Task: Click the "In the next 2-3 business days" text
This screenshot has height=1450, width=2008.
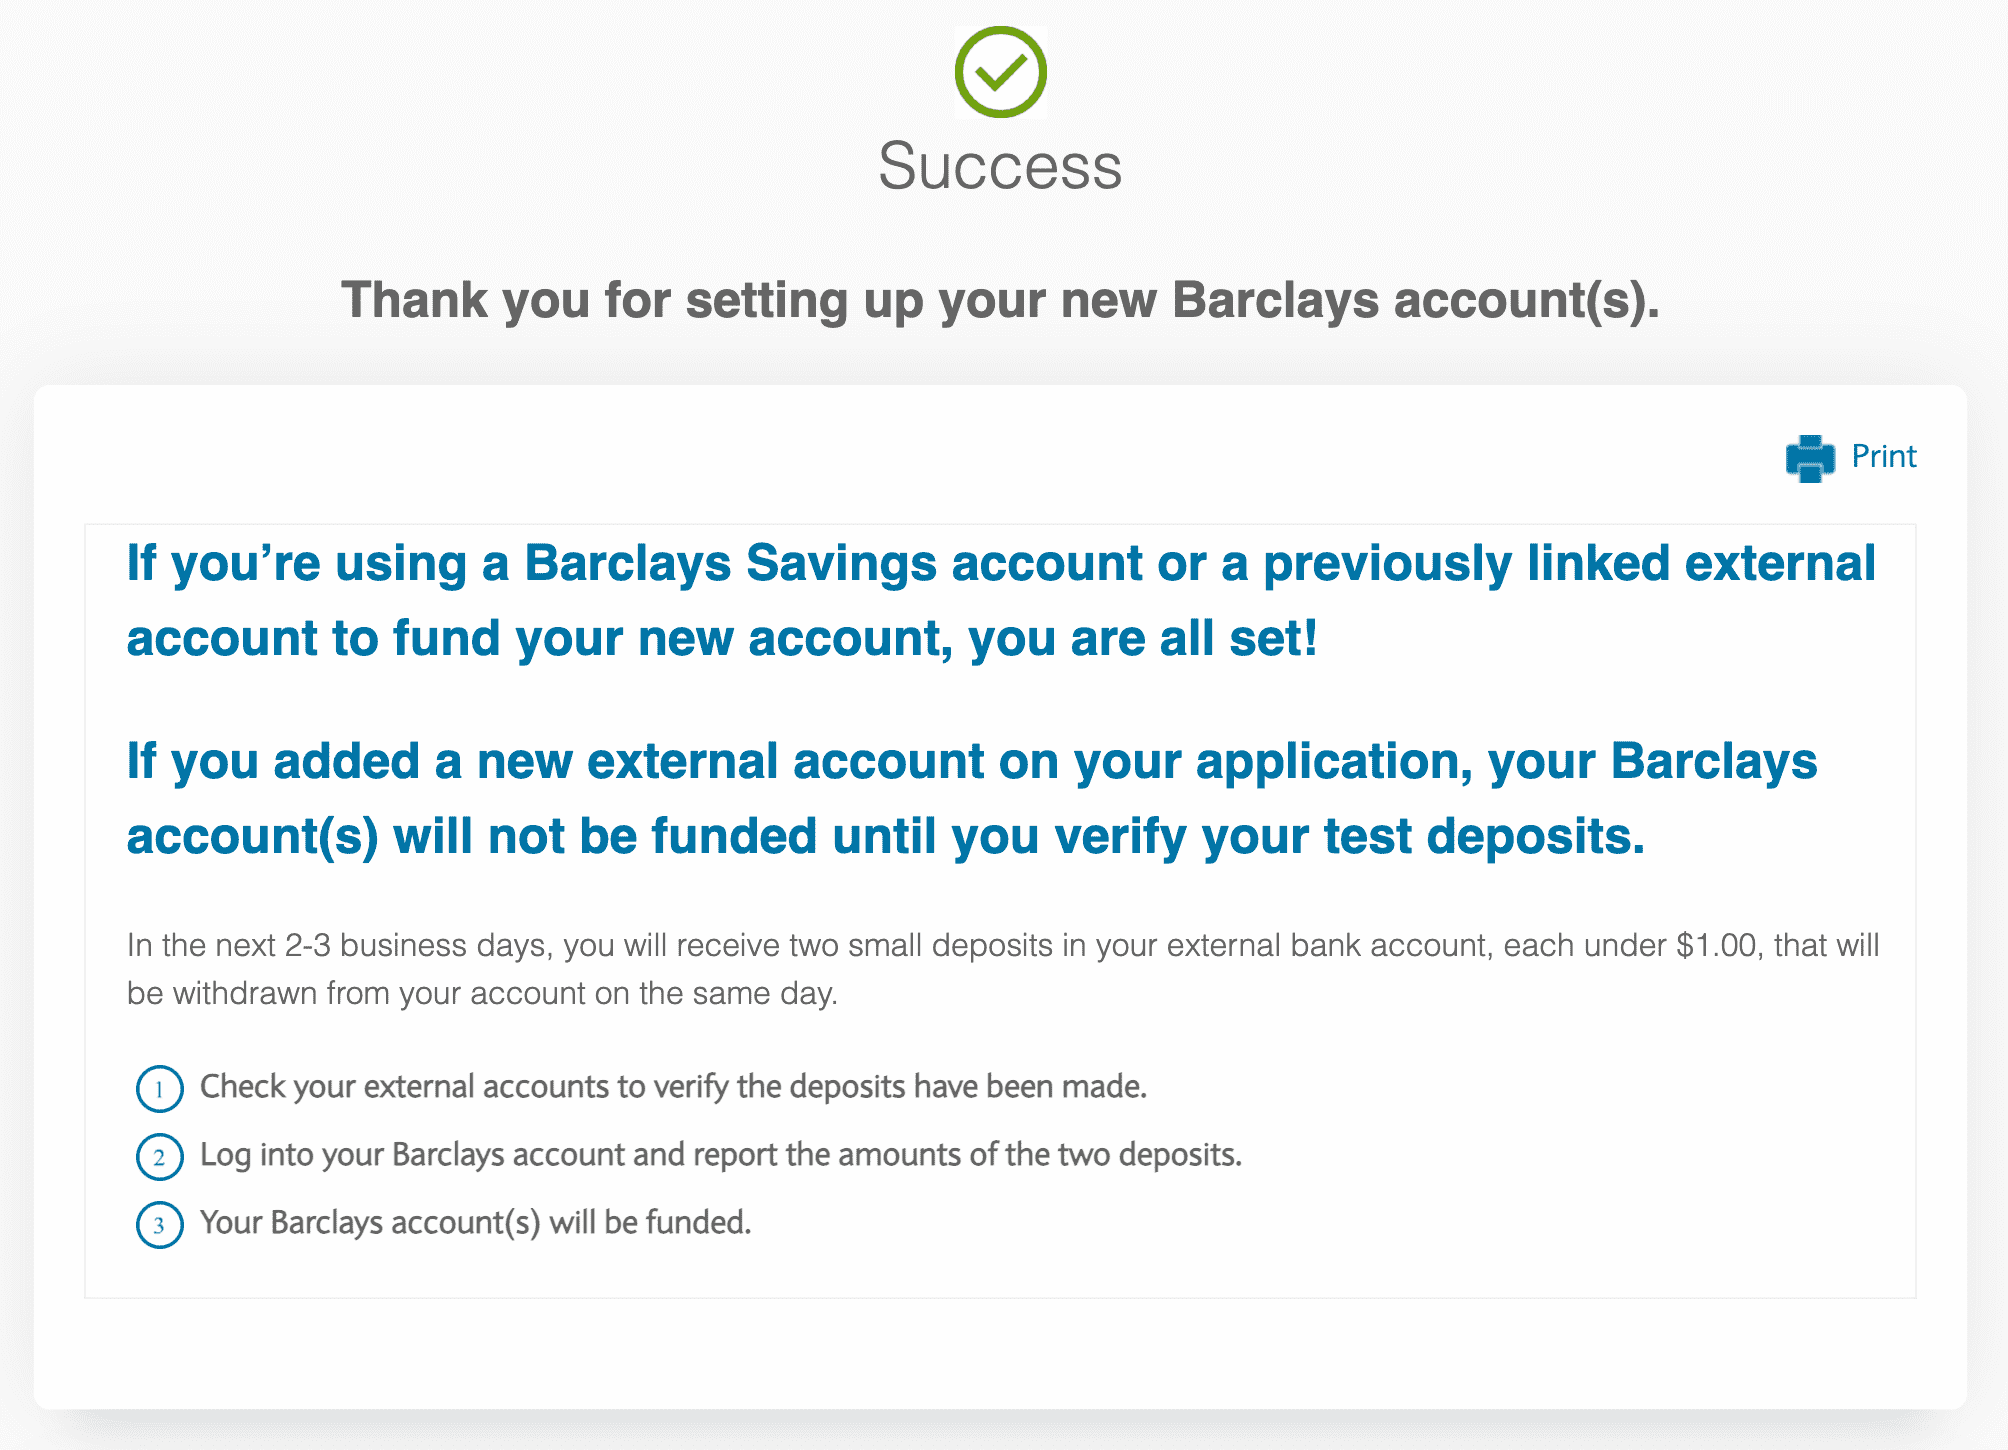Action: pyautogui.click(x=340, y=945)
